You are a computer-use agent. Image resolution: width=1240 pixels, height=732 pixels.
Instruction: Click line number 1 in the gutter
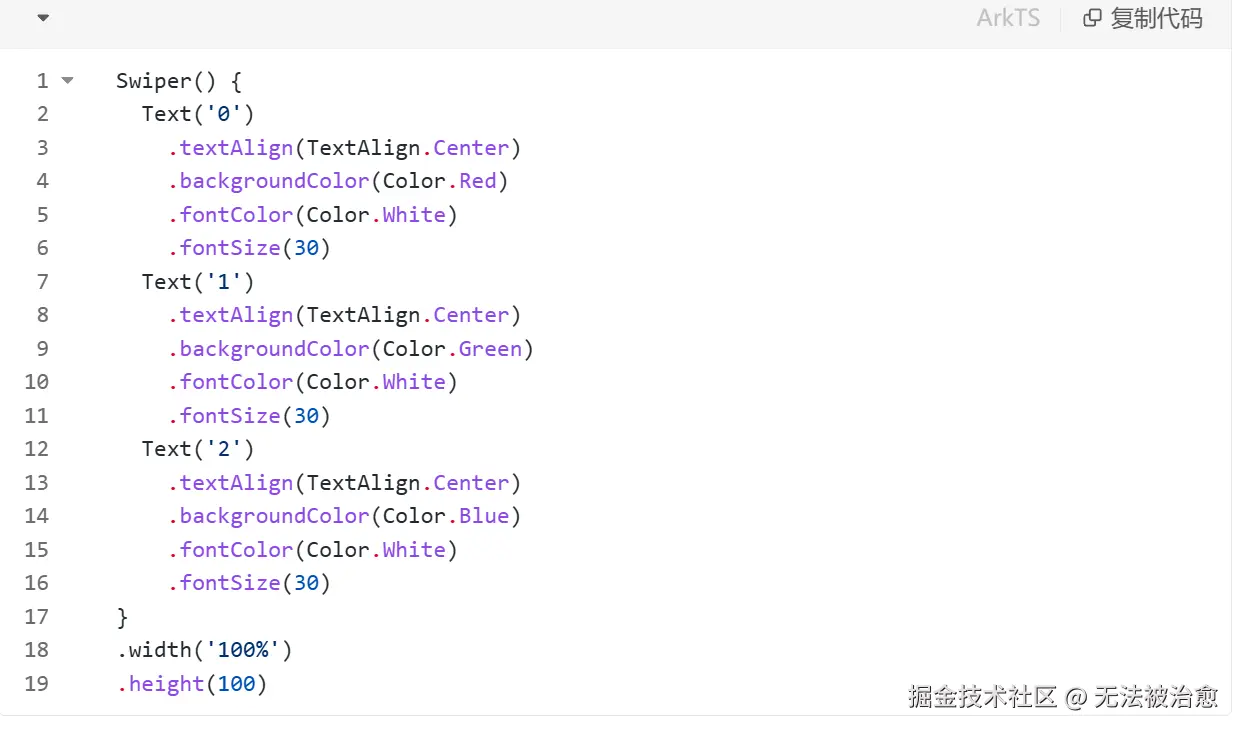pyautogui.click(x=42, y=81)
